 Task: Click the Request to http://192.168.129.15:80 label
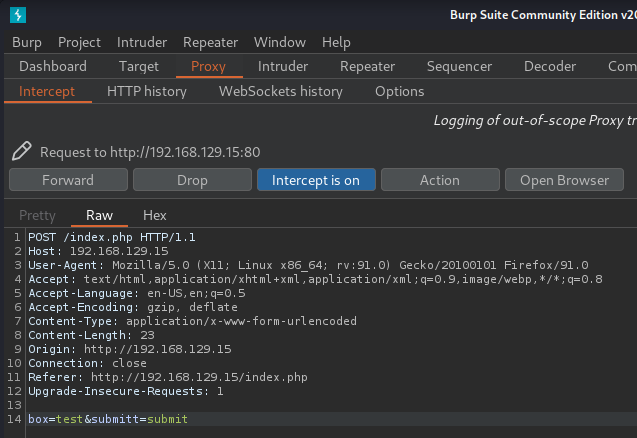[x=150, y=152]
